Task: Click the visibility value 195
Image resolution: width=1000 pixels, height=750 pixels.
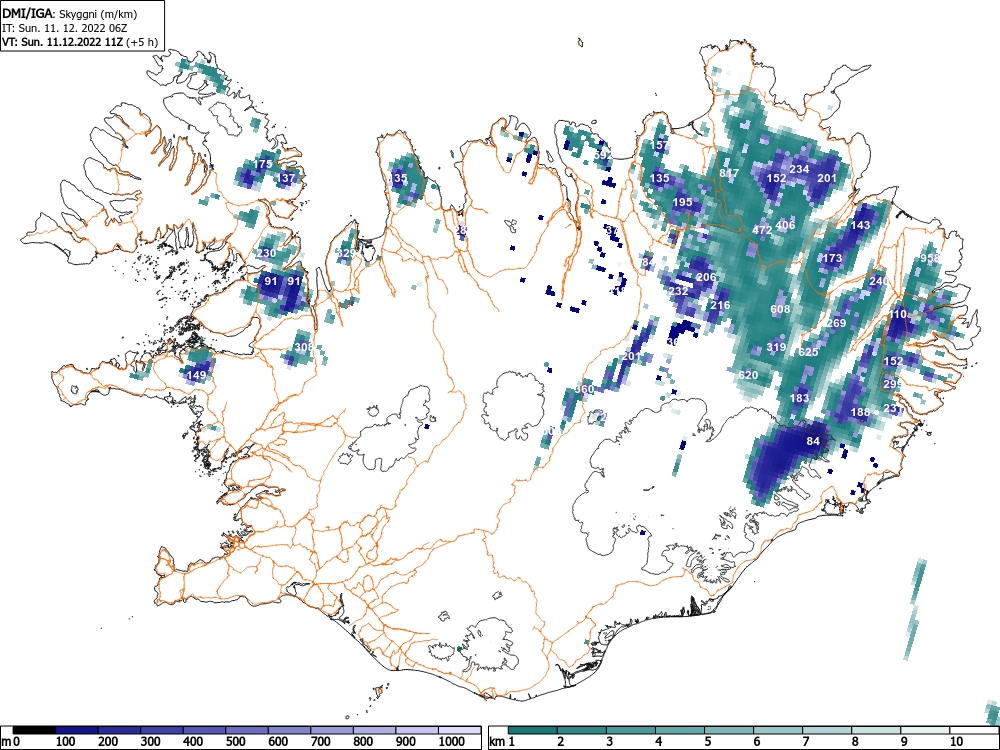Action: click(x=682, y=202)
